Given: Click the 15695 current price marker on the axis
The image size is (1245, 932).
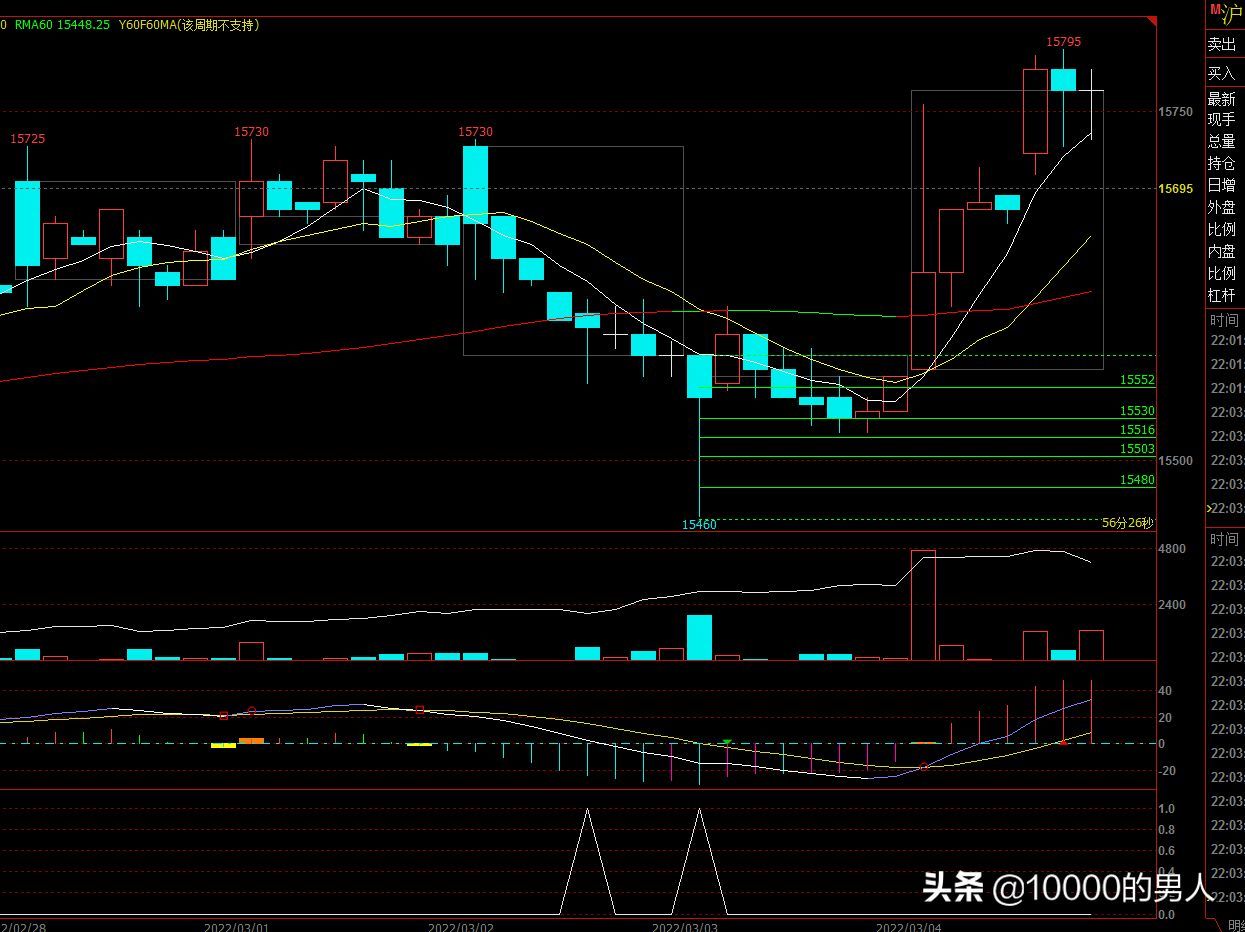Looking at the screenshot, I should [x=1175, y=188].
